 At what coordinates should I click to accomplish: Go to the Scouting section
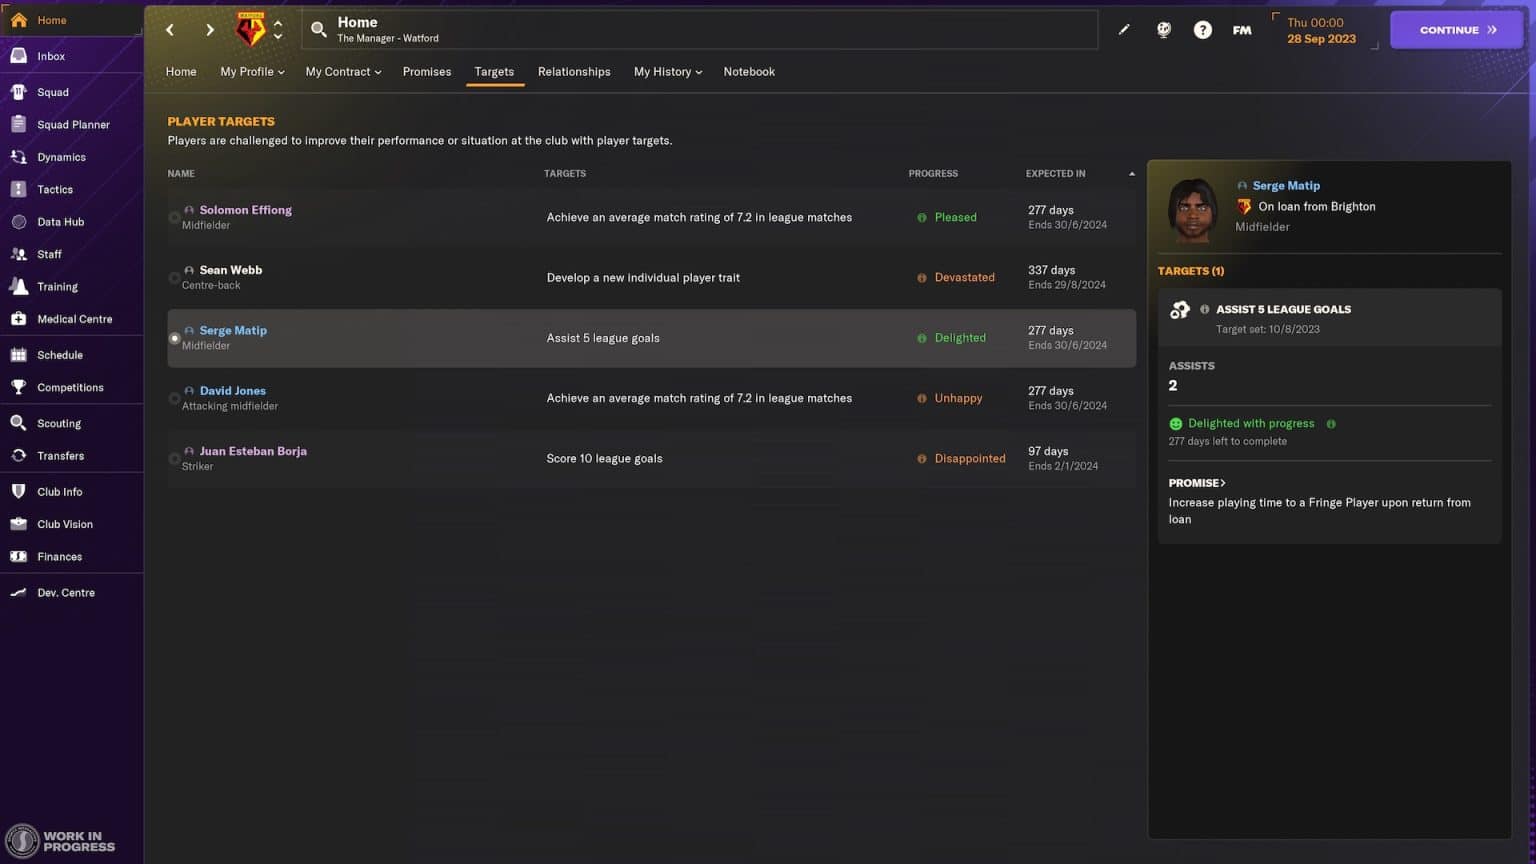59,422
